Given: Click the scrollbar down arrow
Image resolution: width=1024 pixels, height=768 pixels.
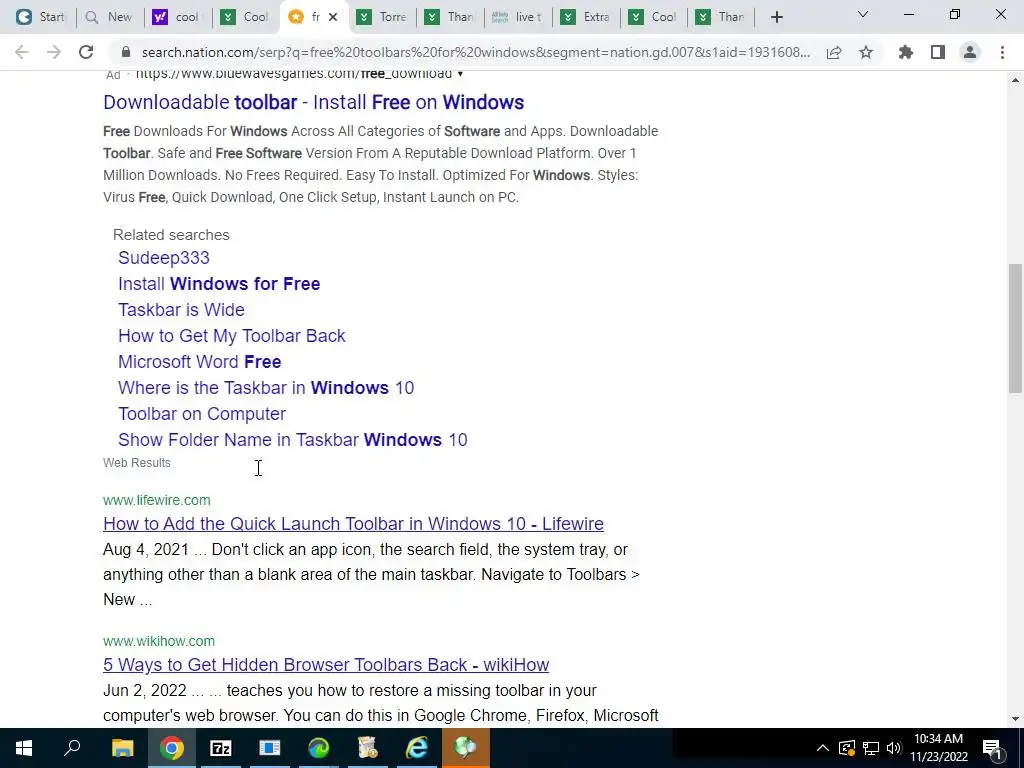Looking at the screenshot, I should coord(1015,719).
